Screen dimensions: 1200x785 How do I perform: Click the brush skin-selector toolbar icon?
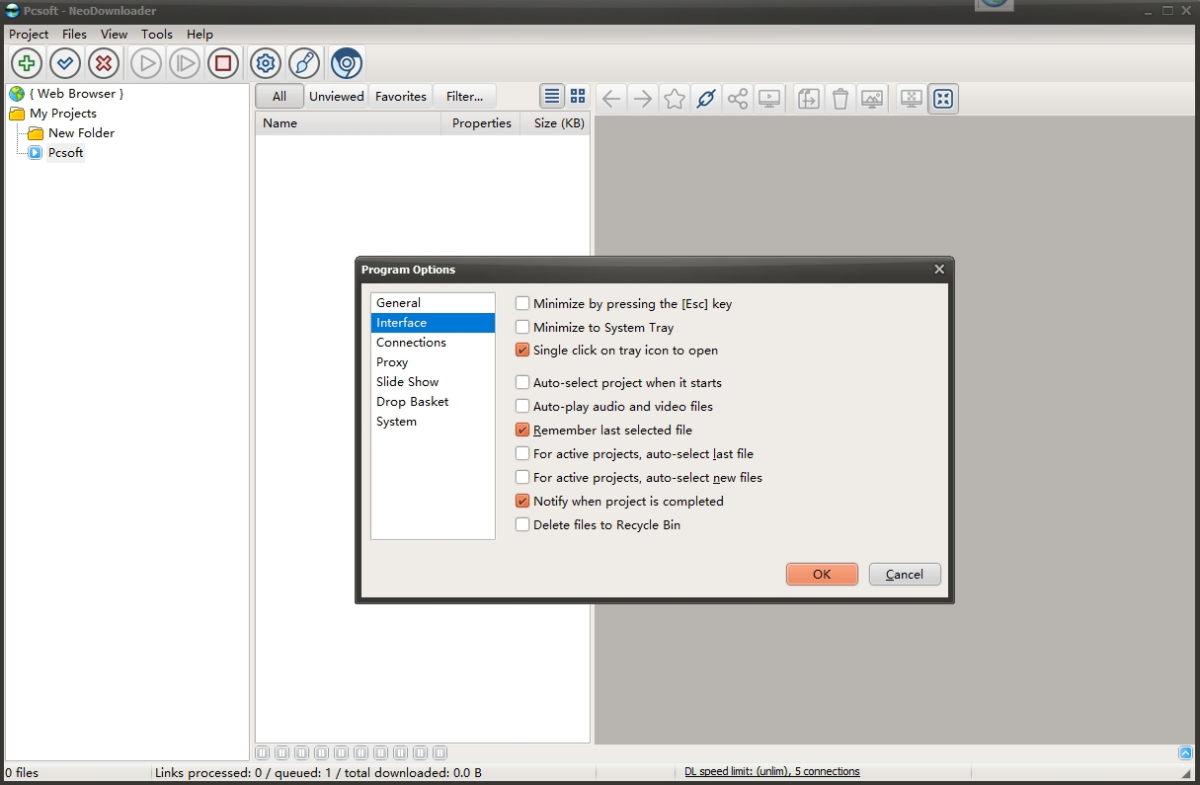point(304,62)
